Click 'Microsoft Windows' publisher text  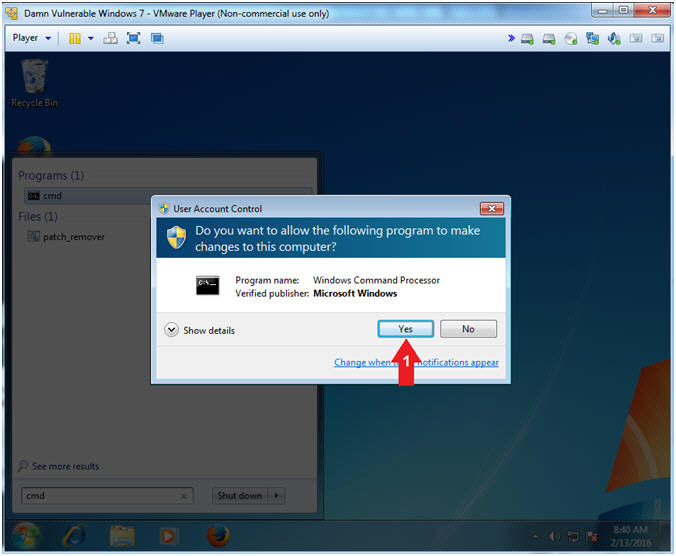tap(355, 294)
